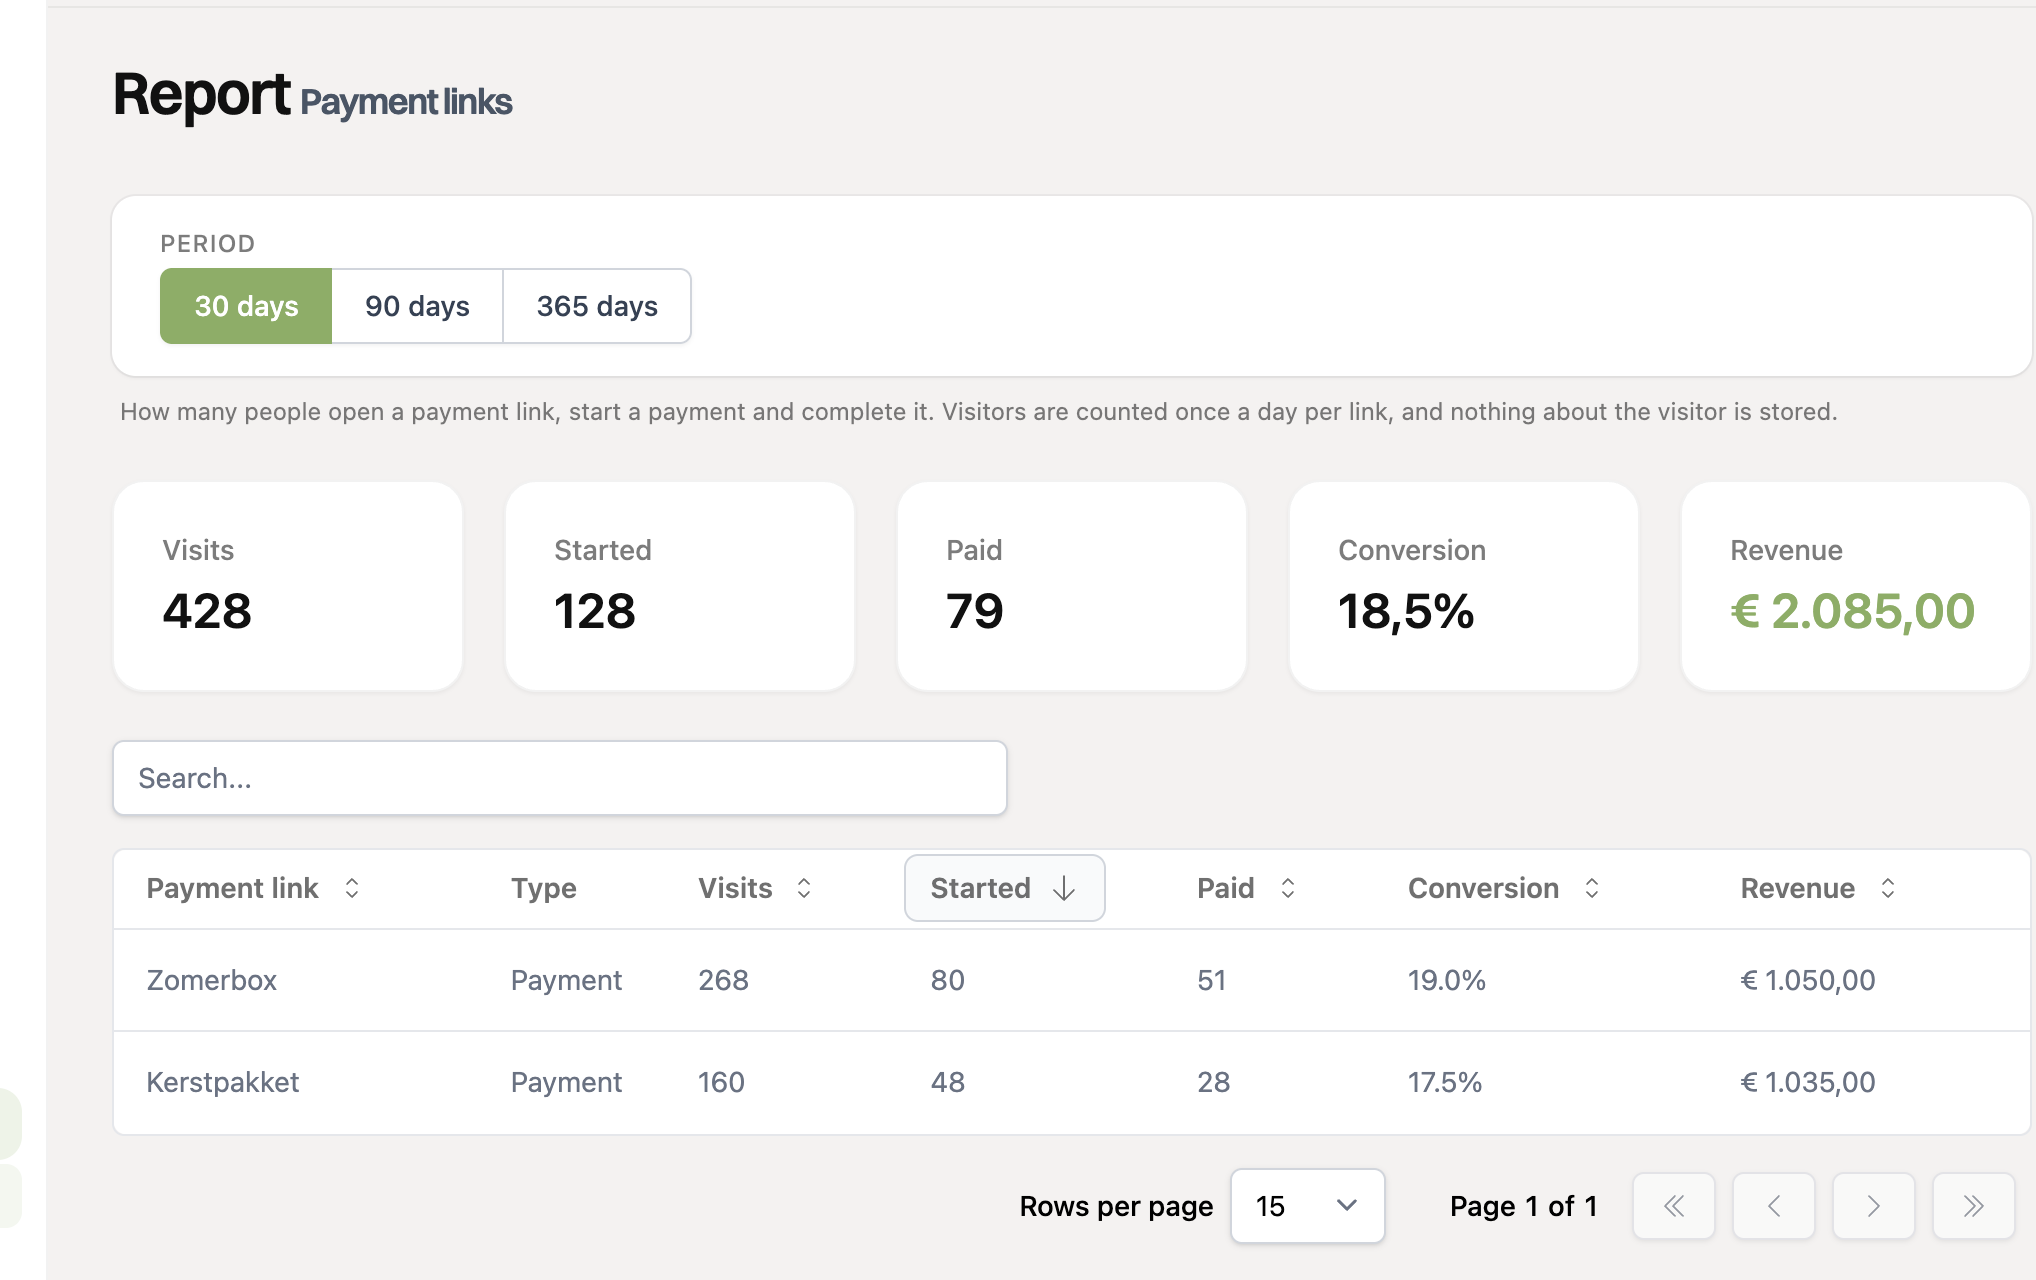Go to next page
The height and width of the screenshot is (1280, 2036).
[1873, 1206]
